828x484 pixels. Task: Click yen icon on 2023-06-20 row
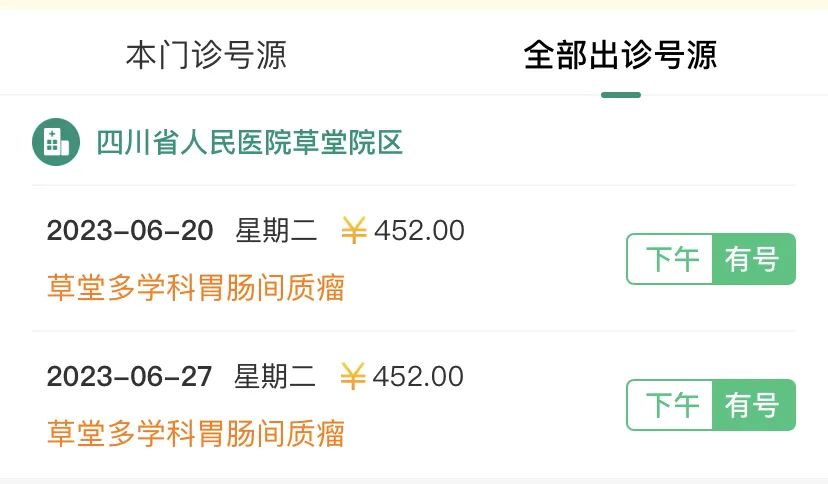[x=354, y=231]
